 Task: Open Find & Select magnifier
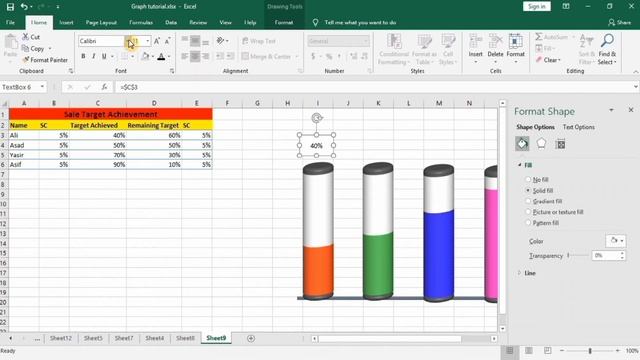click(607, 41)
